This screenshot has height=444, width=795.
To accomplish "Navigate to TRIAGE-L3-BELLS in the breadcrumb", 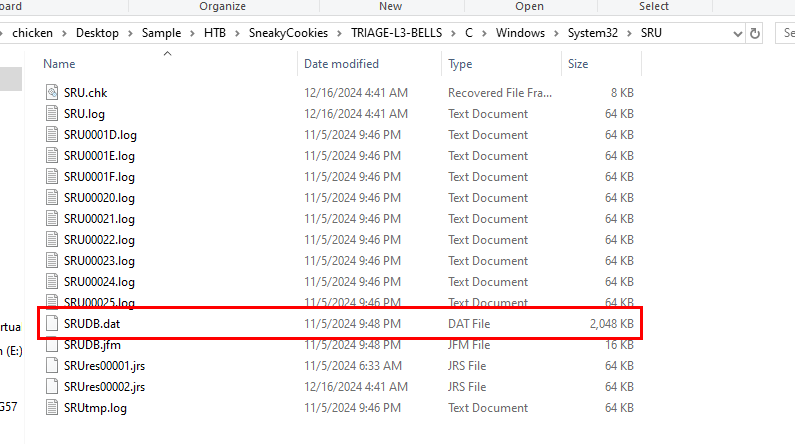I will coord(395,33).
